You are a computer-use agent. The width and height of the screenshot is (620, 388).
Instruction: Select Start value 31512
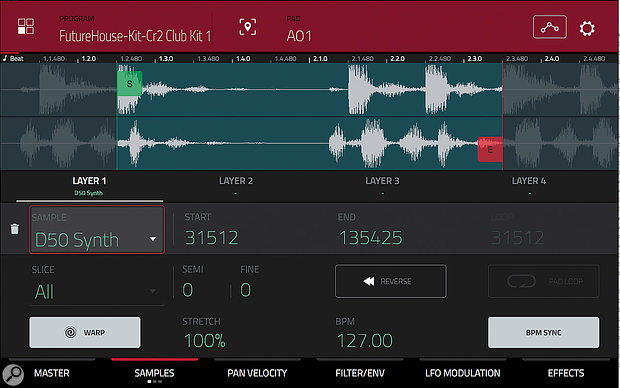point(212,238)
